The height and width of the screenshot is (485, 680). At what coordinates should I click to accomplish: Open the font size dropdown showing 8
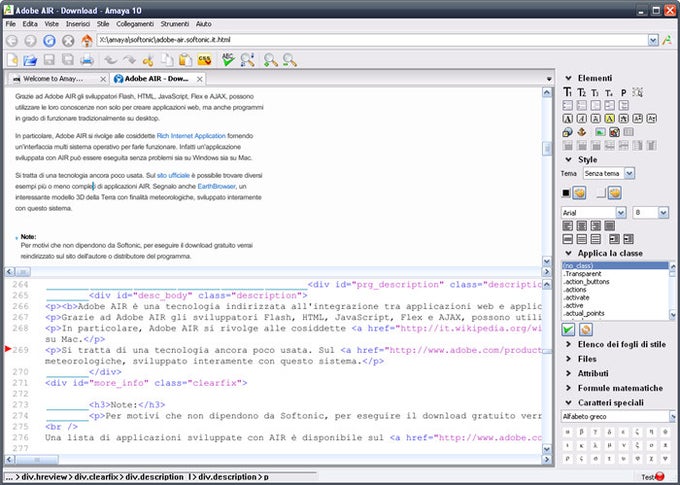pos(663,213)
